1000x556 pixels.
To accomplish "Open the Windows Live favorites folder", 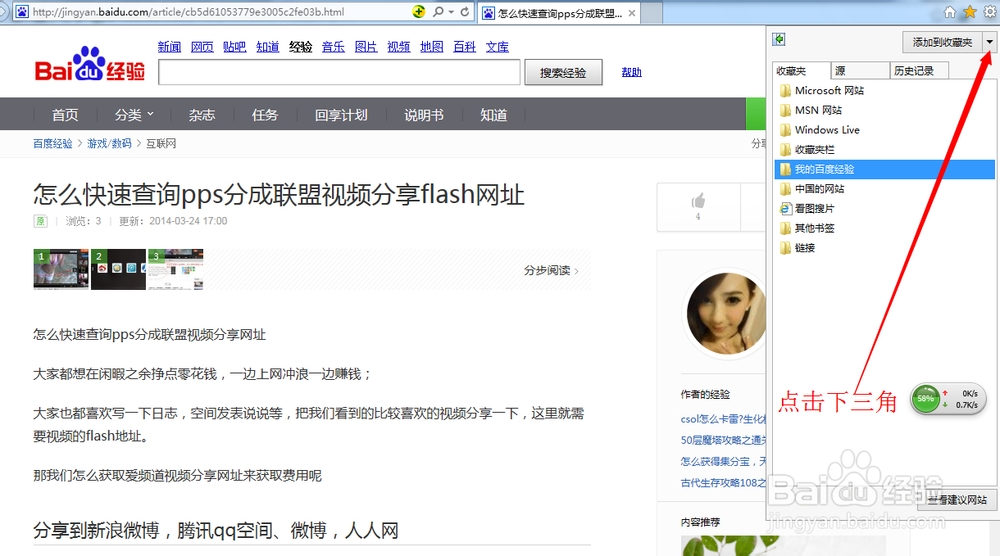I will [x=820, y=130].
